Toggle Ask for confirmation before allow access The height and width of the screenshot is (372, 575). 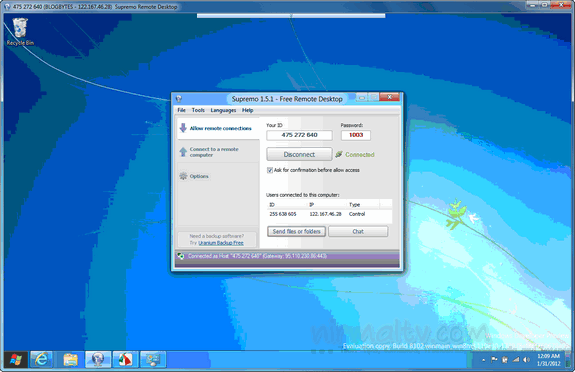[x=270, y=170]
